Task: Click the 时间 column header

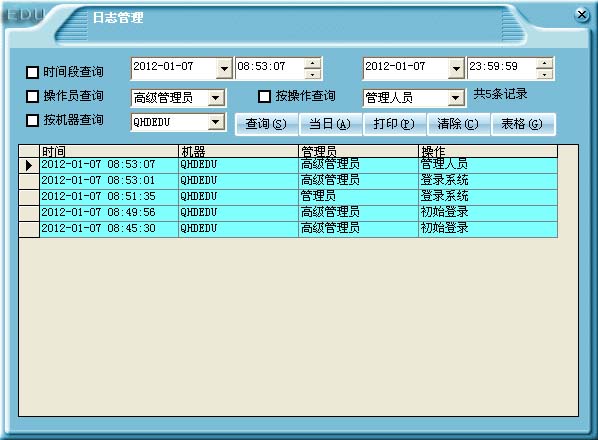Action: (x=109, y=151)
